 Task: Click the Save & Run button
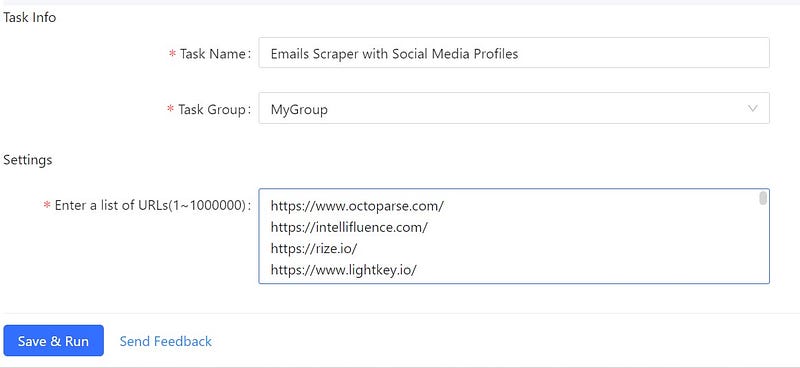(x=54, y=341)
